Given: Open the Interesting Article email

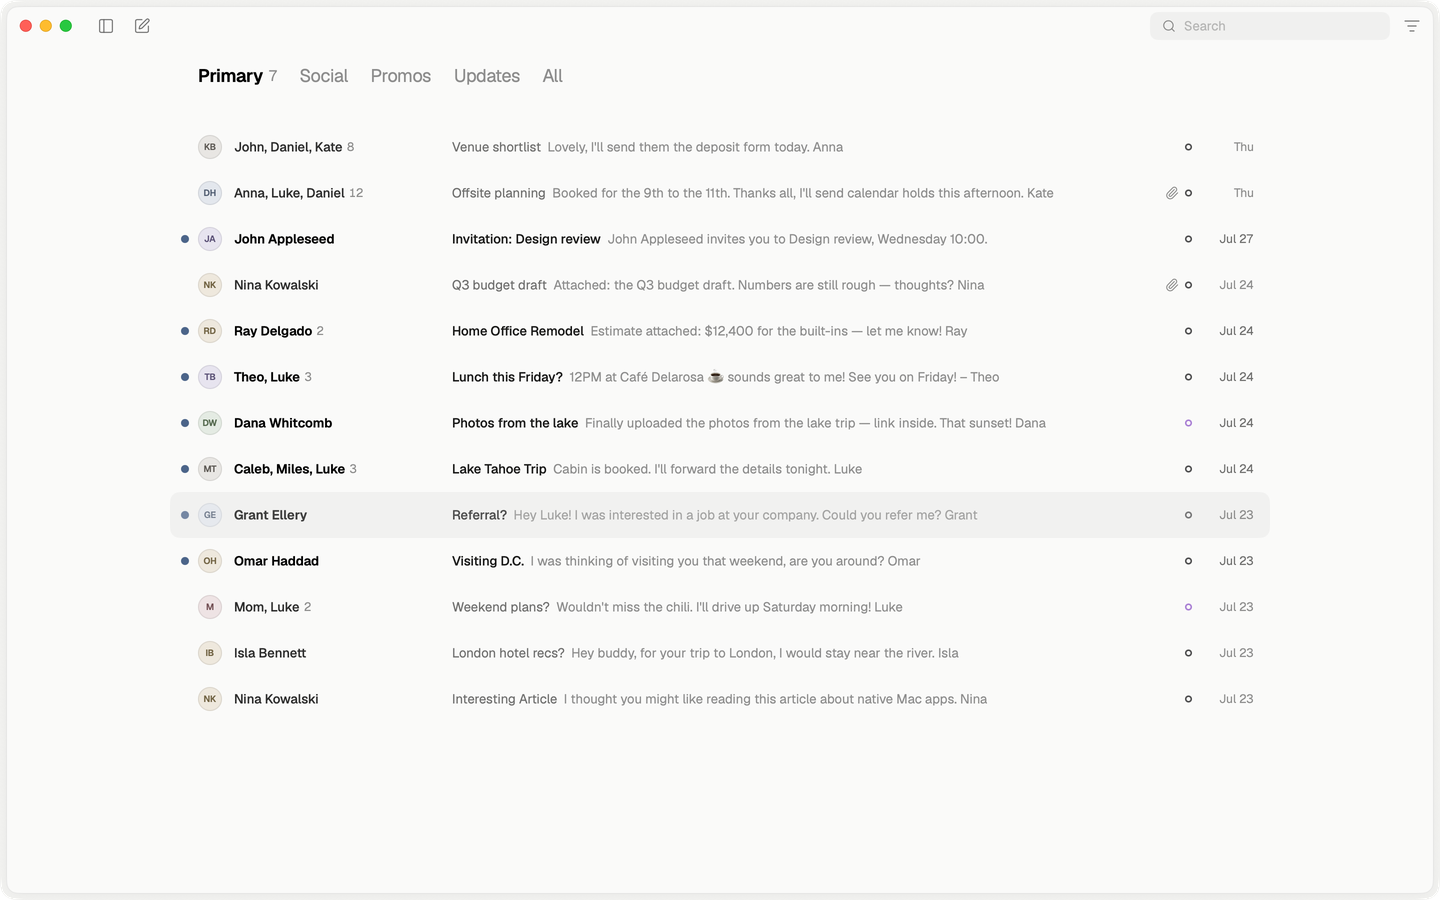Looking at the screenshot, I should coord(720,699).
